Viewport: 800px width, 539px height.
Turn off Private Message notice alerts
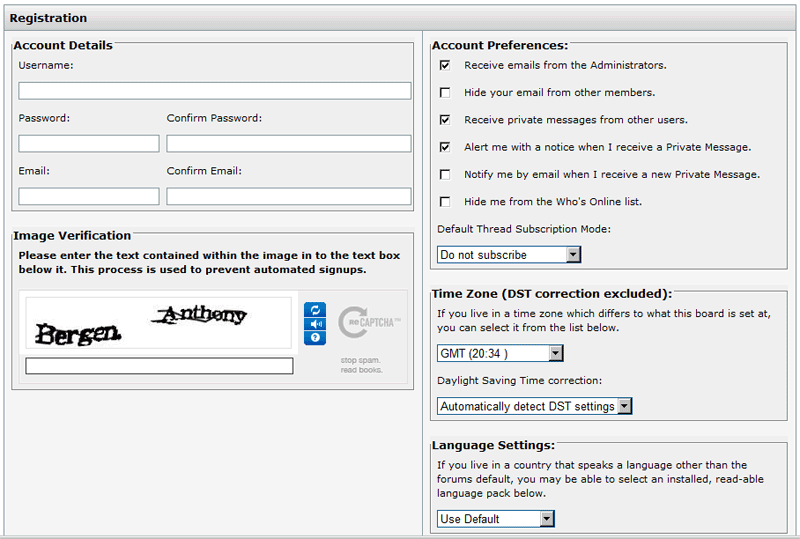pyautogui.click(x=445, y=147)
